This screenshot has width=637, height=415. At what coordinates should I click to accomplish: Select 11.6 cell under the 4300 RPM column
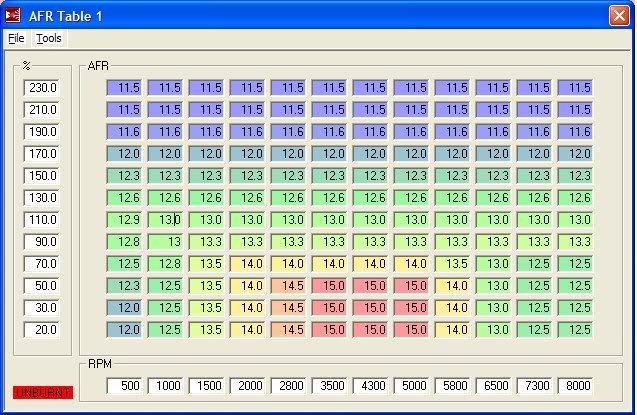[370, 132]
